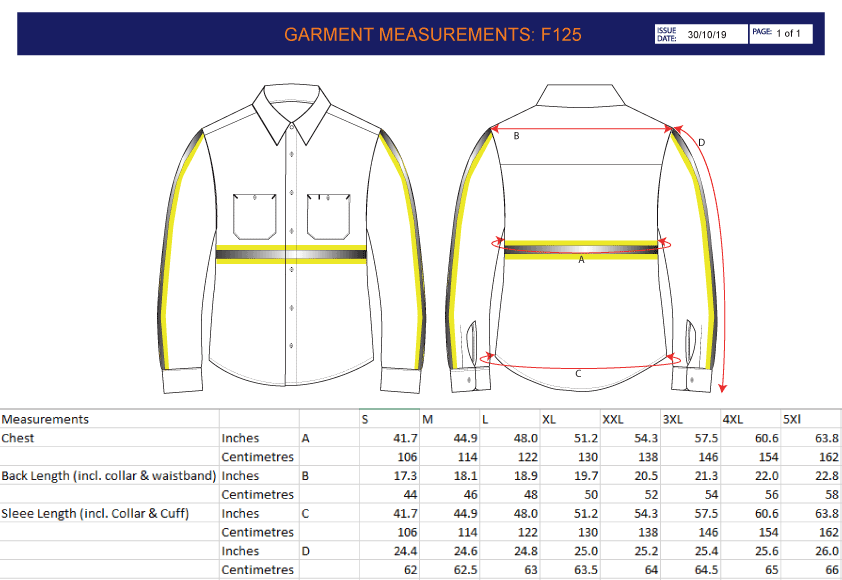Select row D inches value 25.6
The width and height of the screenshot is (842, 580).
coord(766,550)
